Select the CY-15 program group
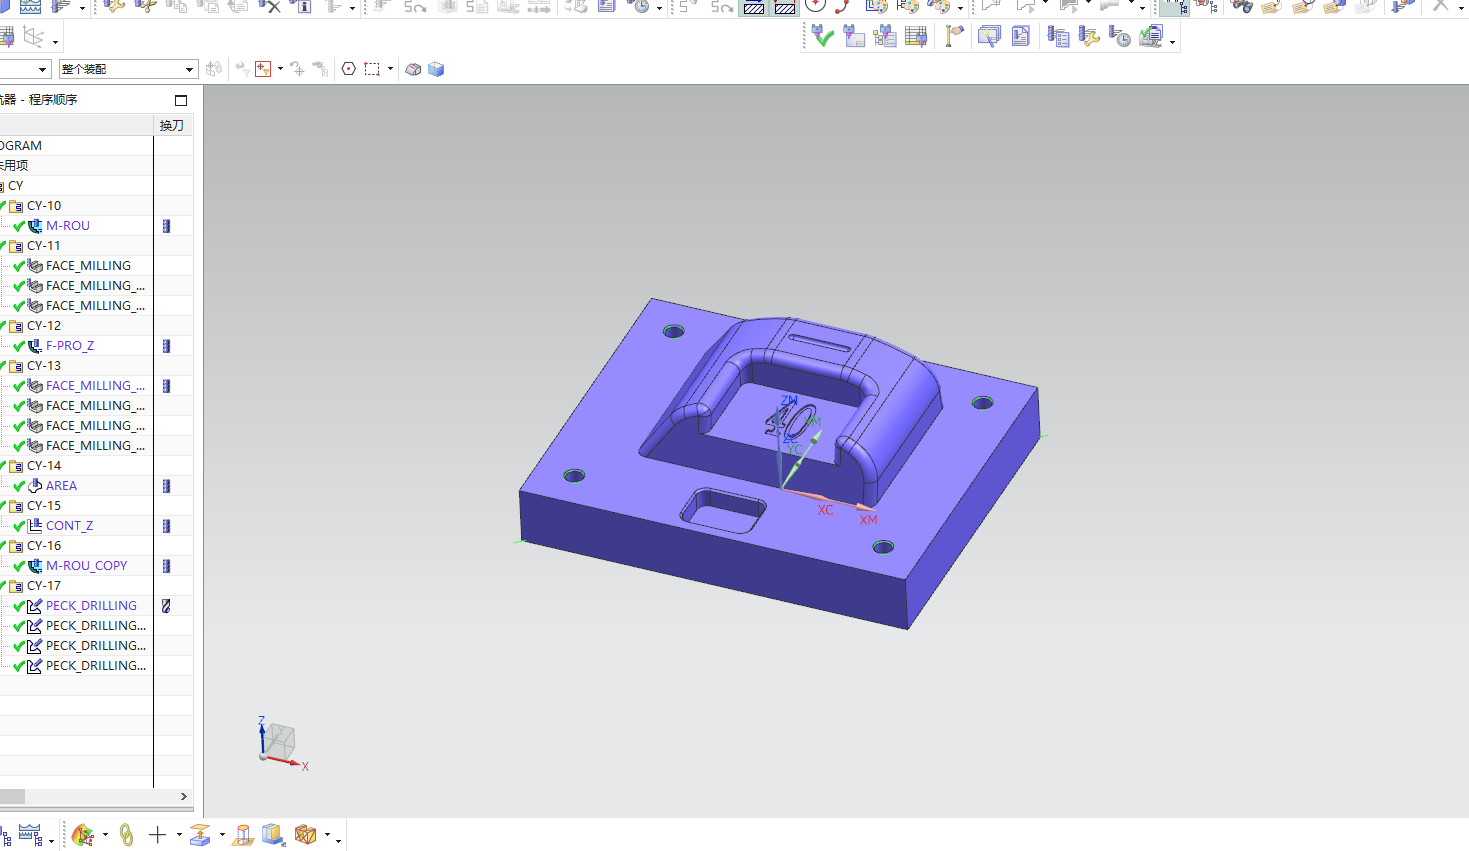This screenshot has width=1469, height=851. (44, 506)
